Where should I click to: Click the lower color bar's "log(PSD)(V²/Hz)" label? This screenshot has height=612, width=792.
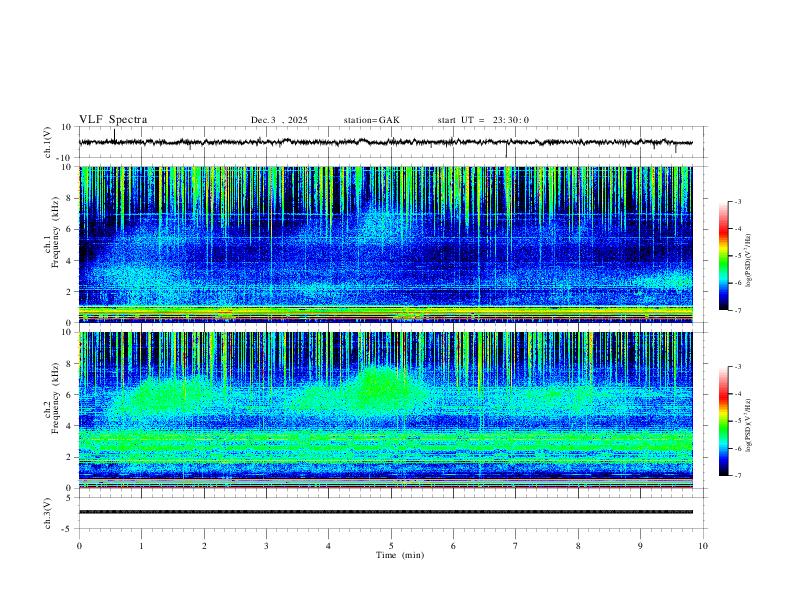749,425
